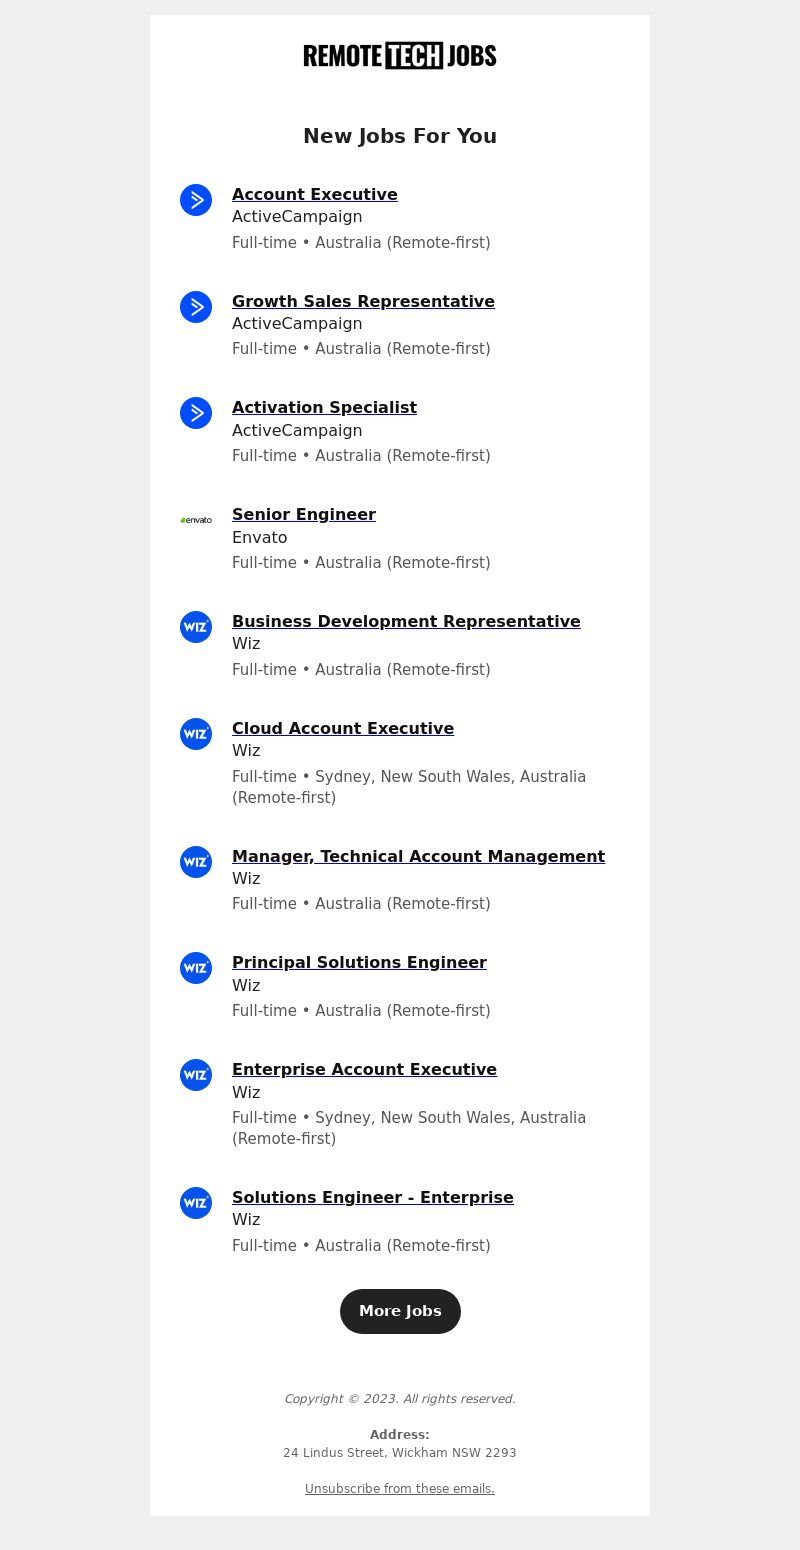800x1550 pixels.
Task: Click Wiz icon beside Solutions Engineer - Enterprise
Action: click(196, 1203)
